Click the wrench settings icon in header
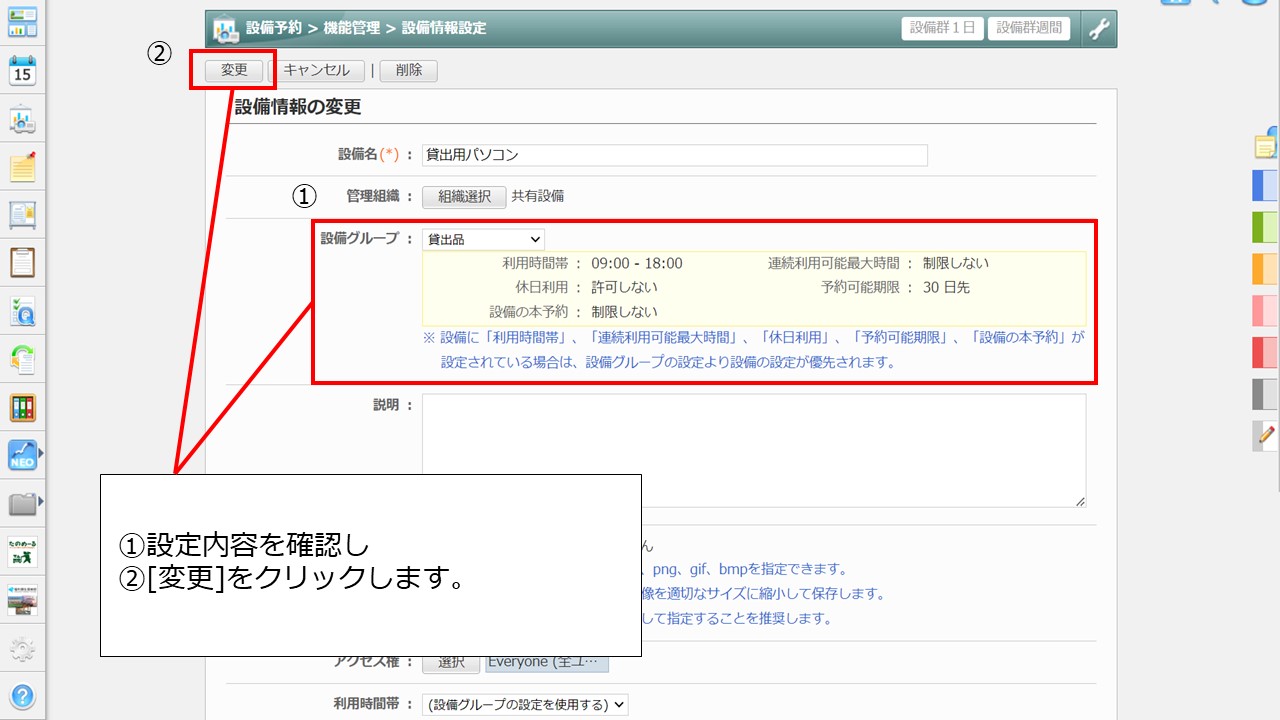This screenshot has width=1280, height=720. click(x=1099, y=29)
